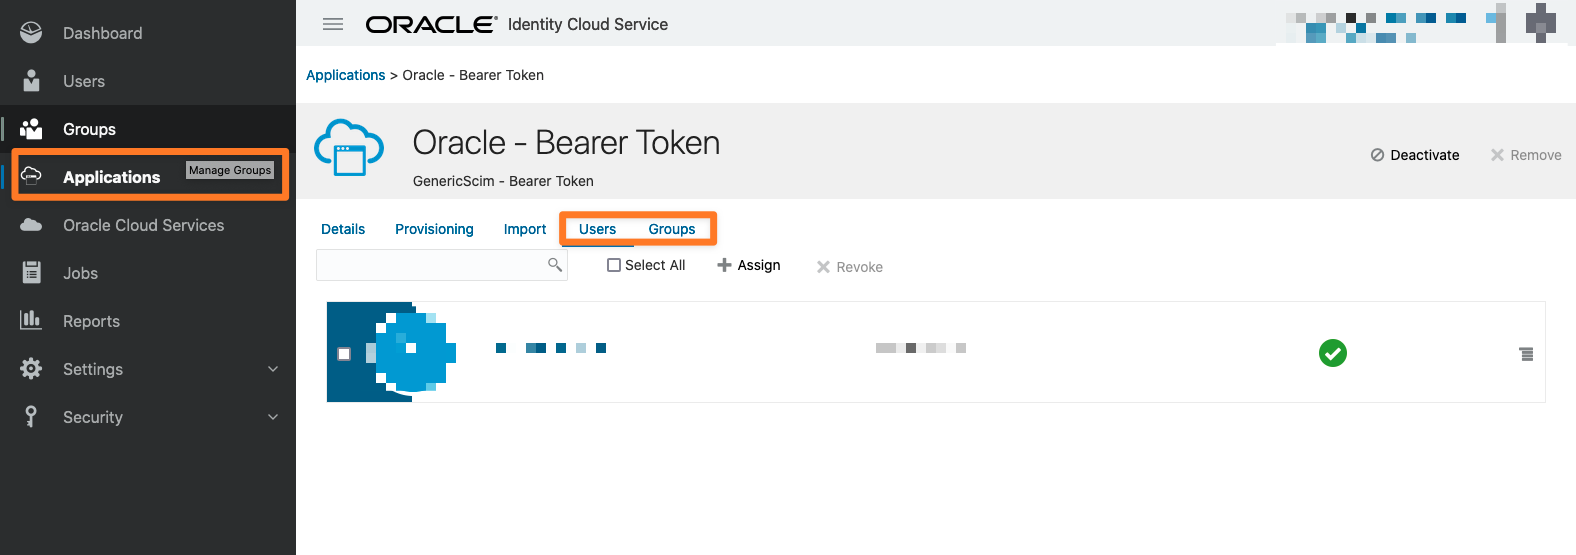Viewport: 1576px width, 555px height.
Task: Click the Security key icon
Action: [x=31, y=416]
